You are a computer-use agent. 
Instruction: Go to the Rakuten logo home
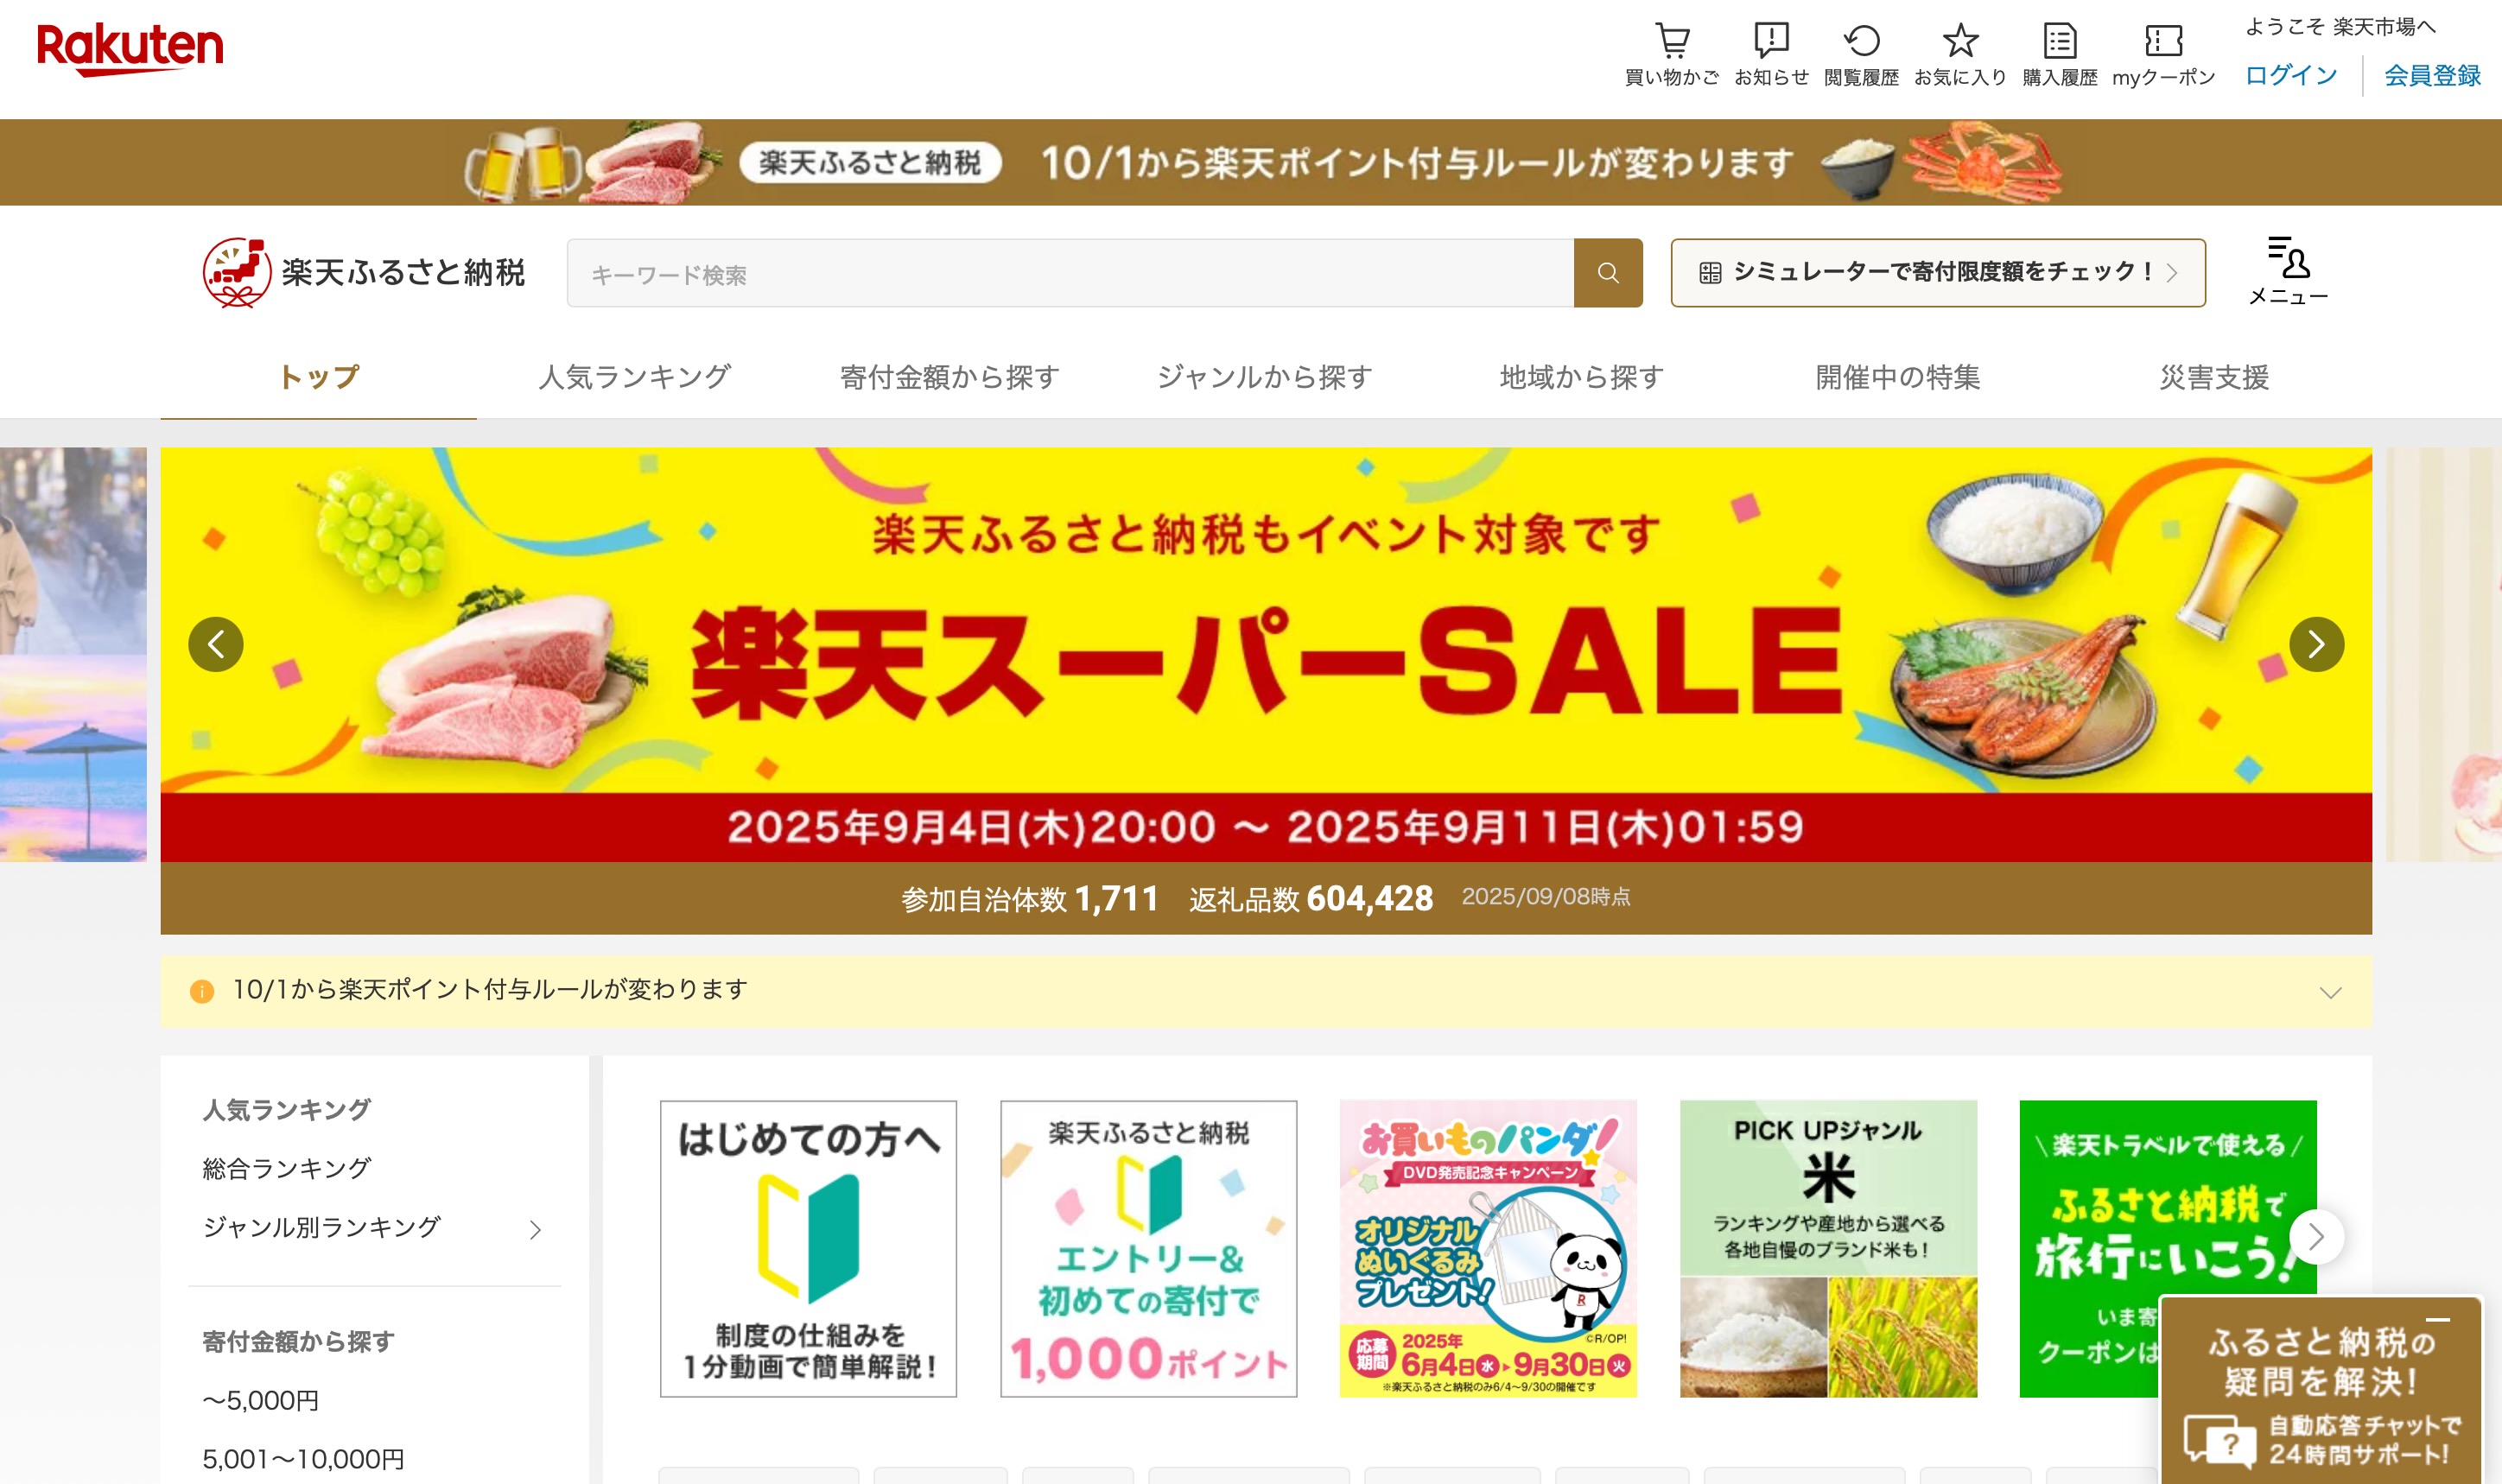click(x=130, y=48)
